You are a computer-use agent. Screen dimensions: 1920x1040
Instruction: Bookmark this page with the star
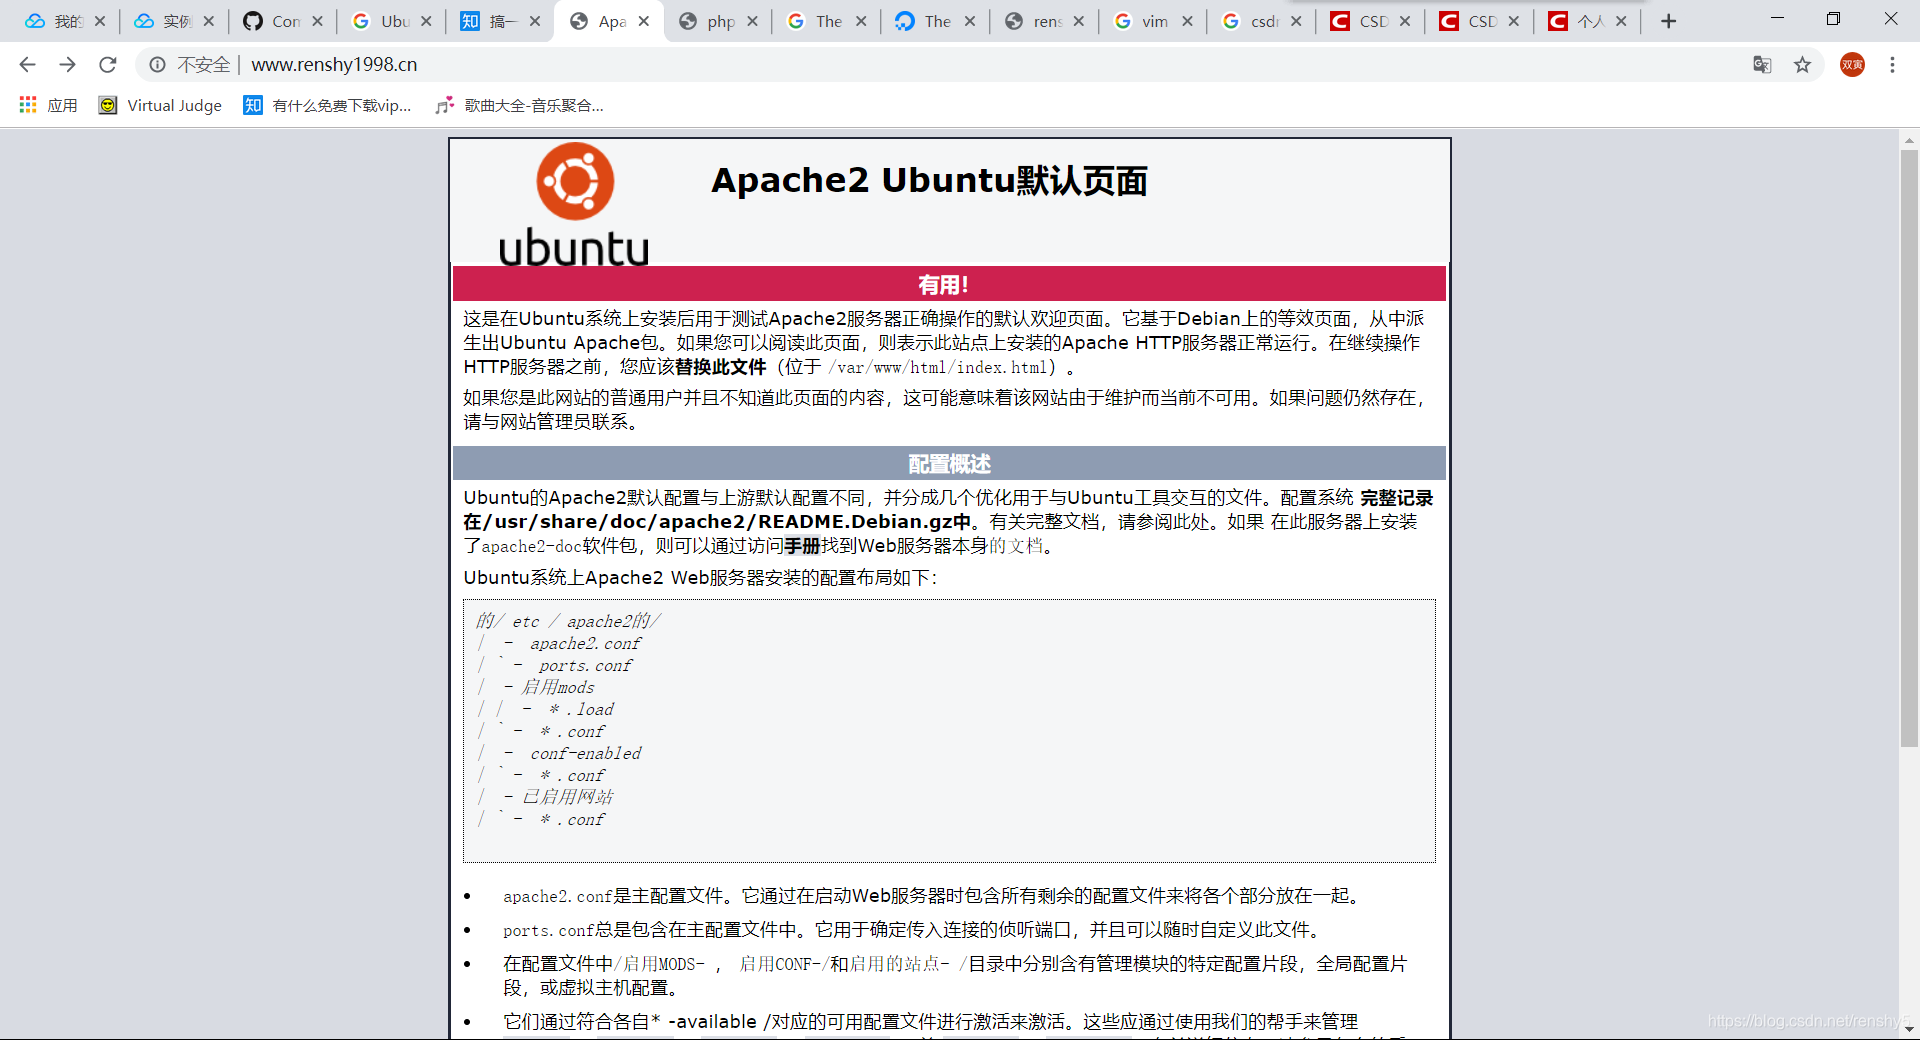click(x=1802, y=64)
